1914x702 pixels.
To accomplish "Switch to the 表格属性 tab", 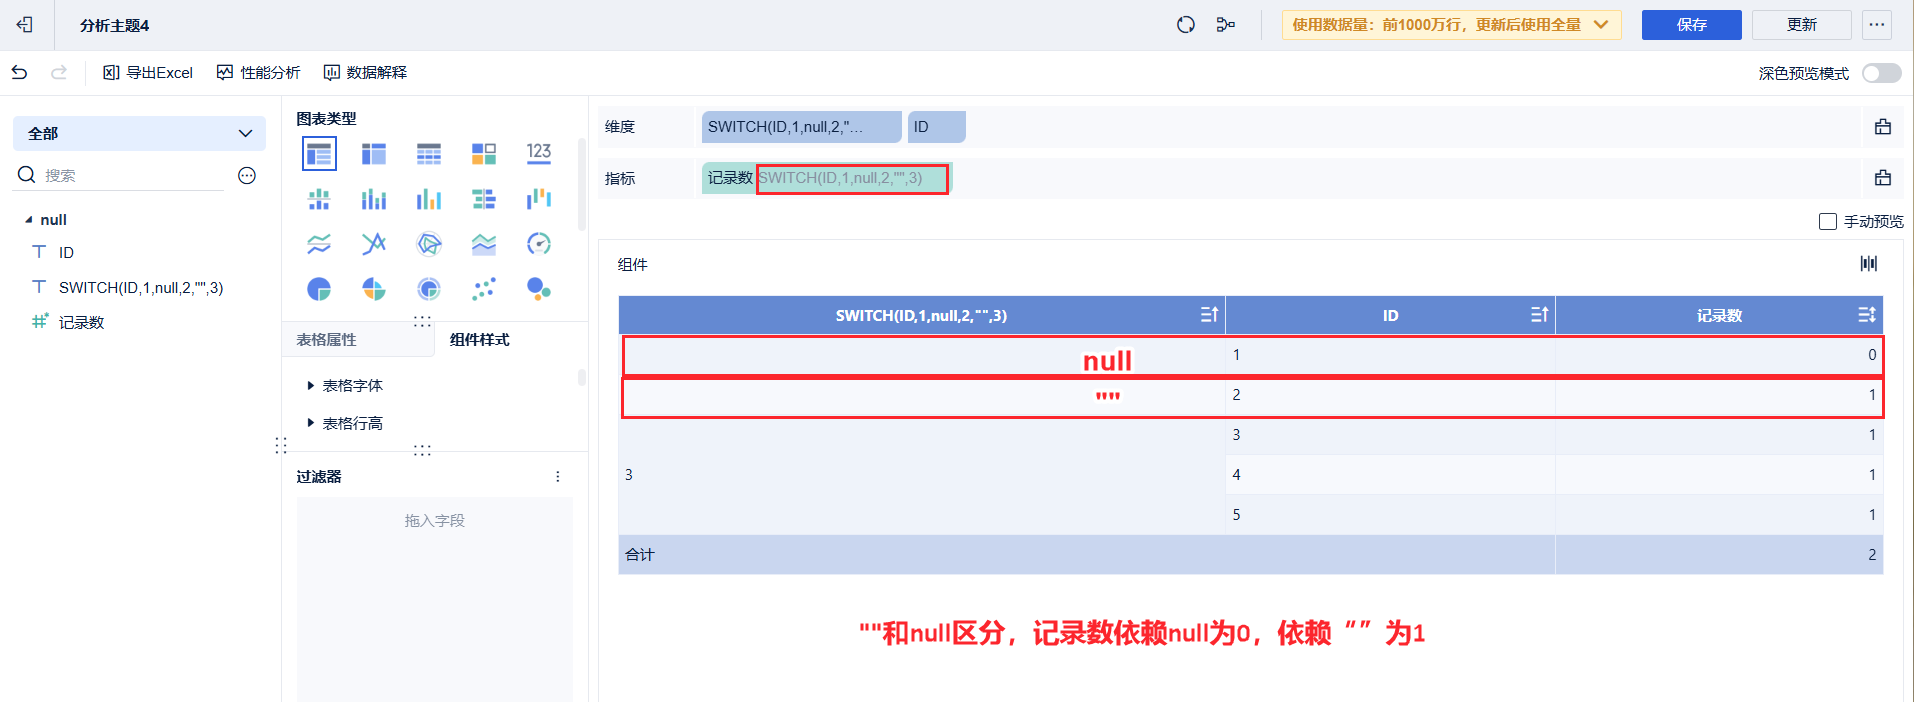I will (x=326, y=340).
